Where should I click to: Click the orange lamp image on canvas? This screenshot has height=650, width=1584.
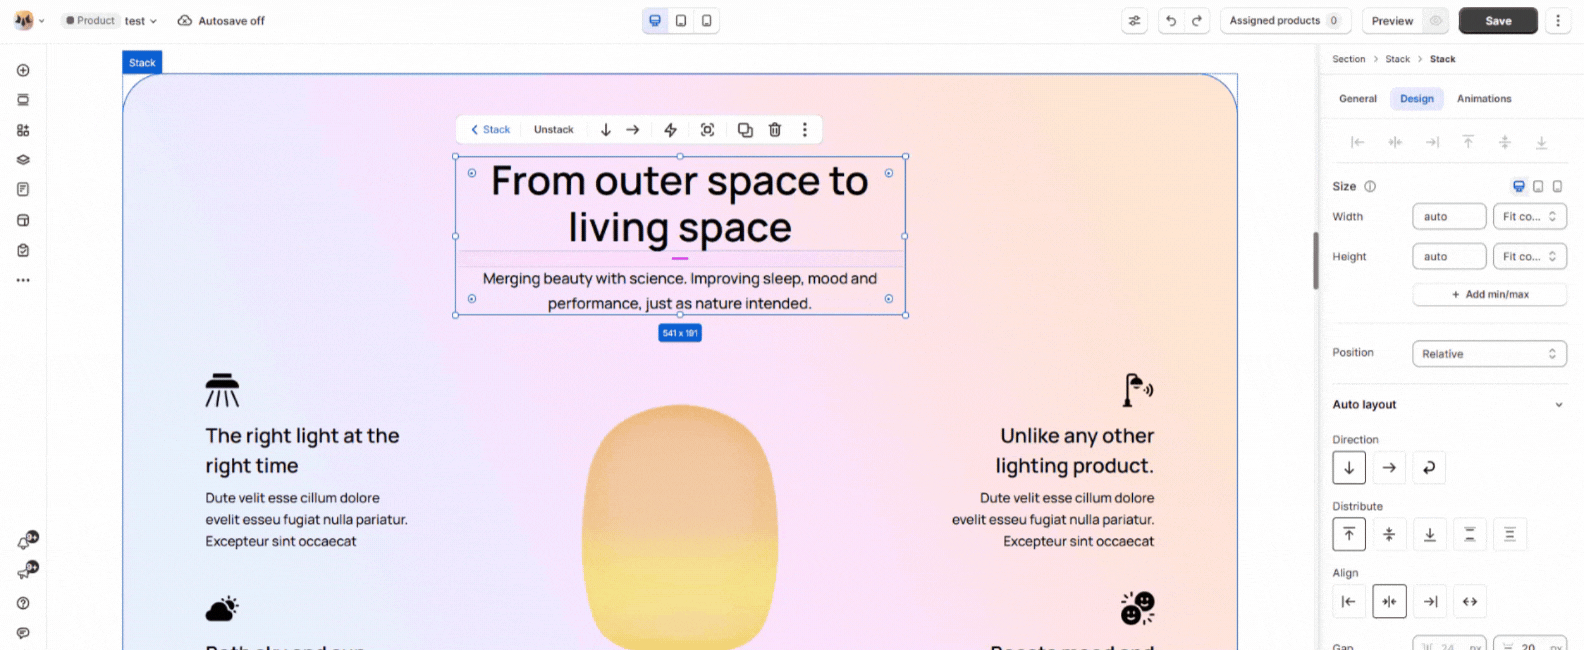pyautogui.click(x=680, y=527)
